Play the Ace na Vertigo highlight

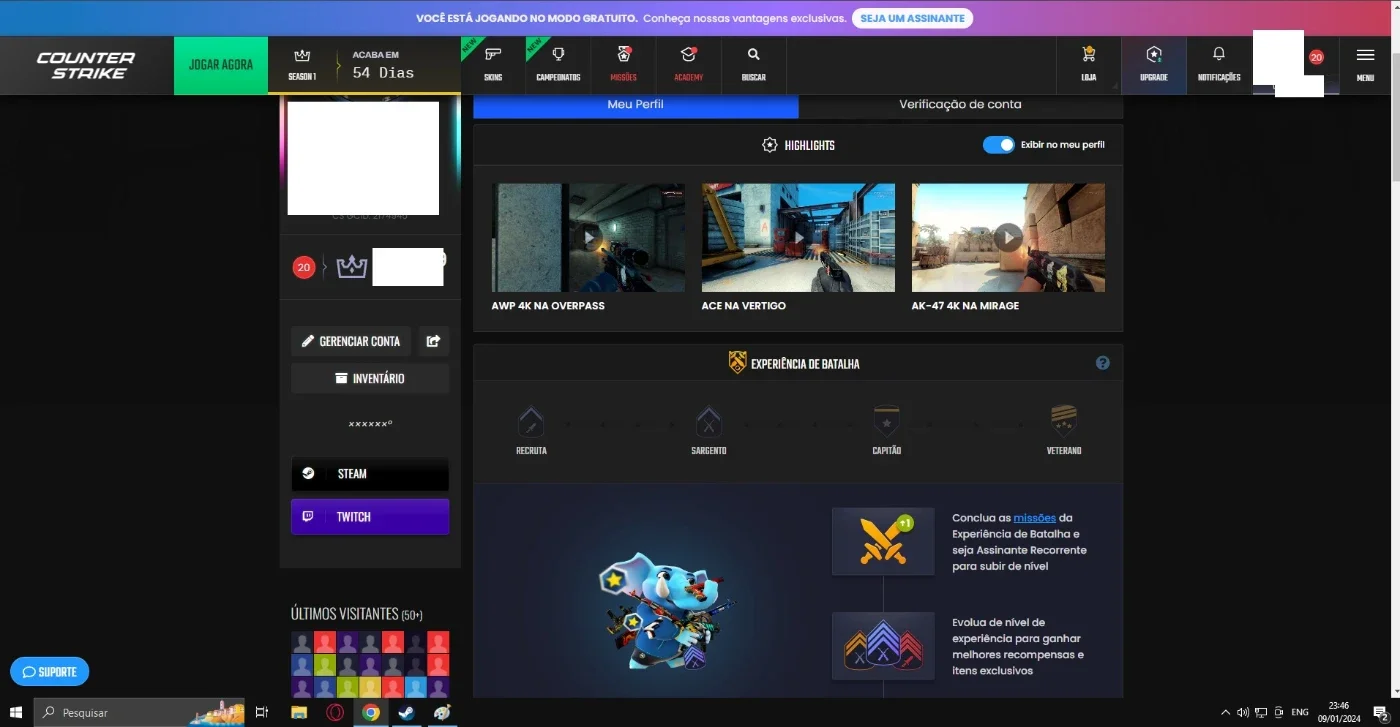[798, 237]
